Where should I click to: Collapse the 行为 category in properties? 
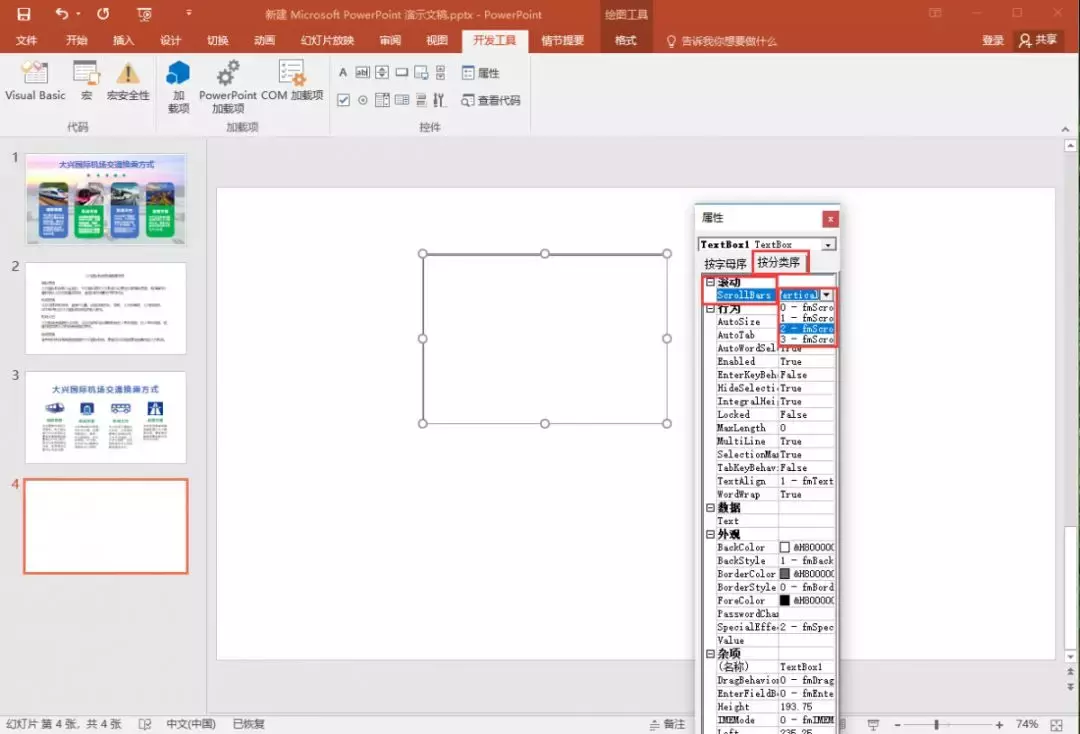click(x=710, y=308)
